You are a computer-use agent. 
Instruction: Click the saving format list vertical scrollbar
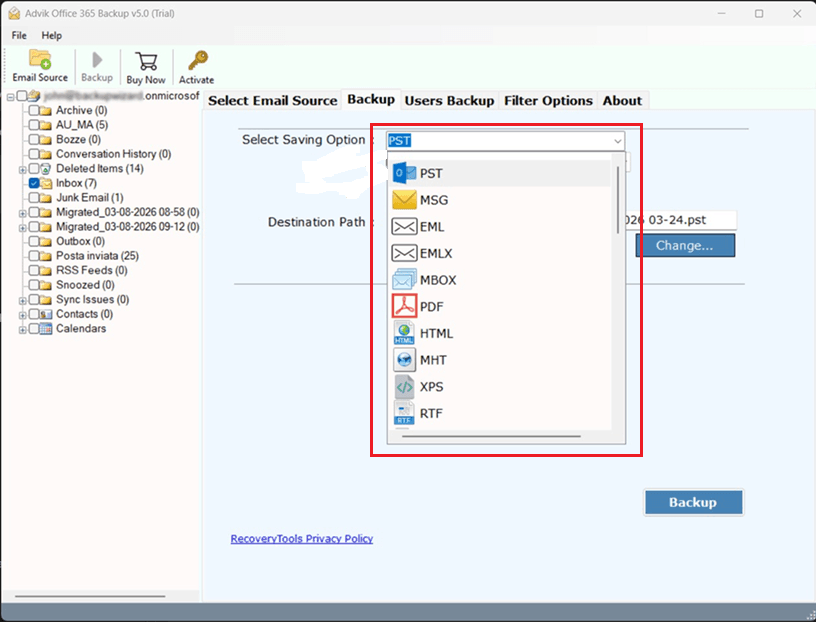click(618, 200)
